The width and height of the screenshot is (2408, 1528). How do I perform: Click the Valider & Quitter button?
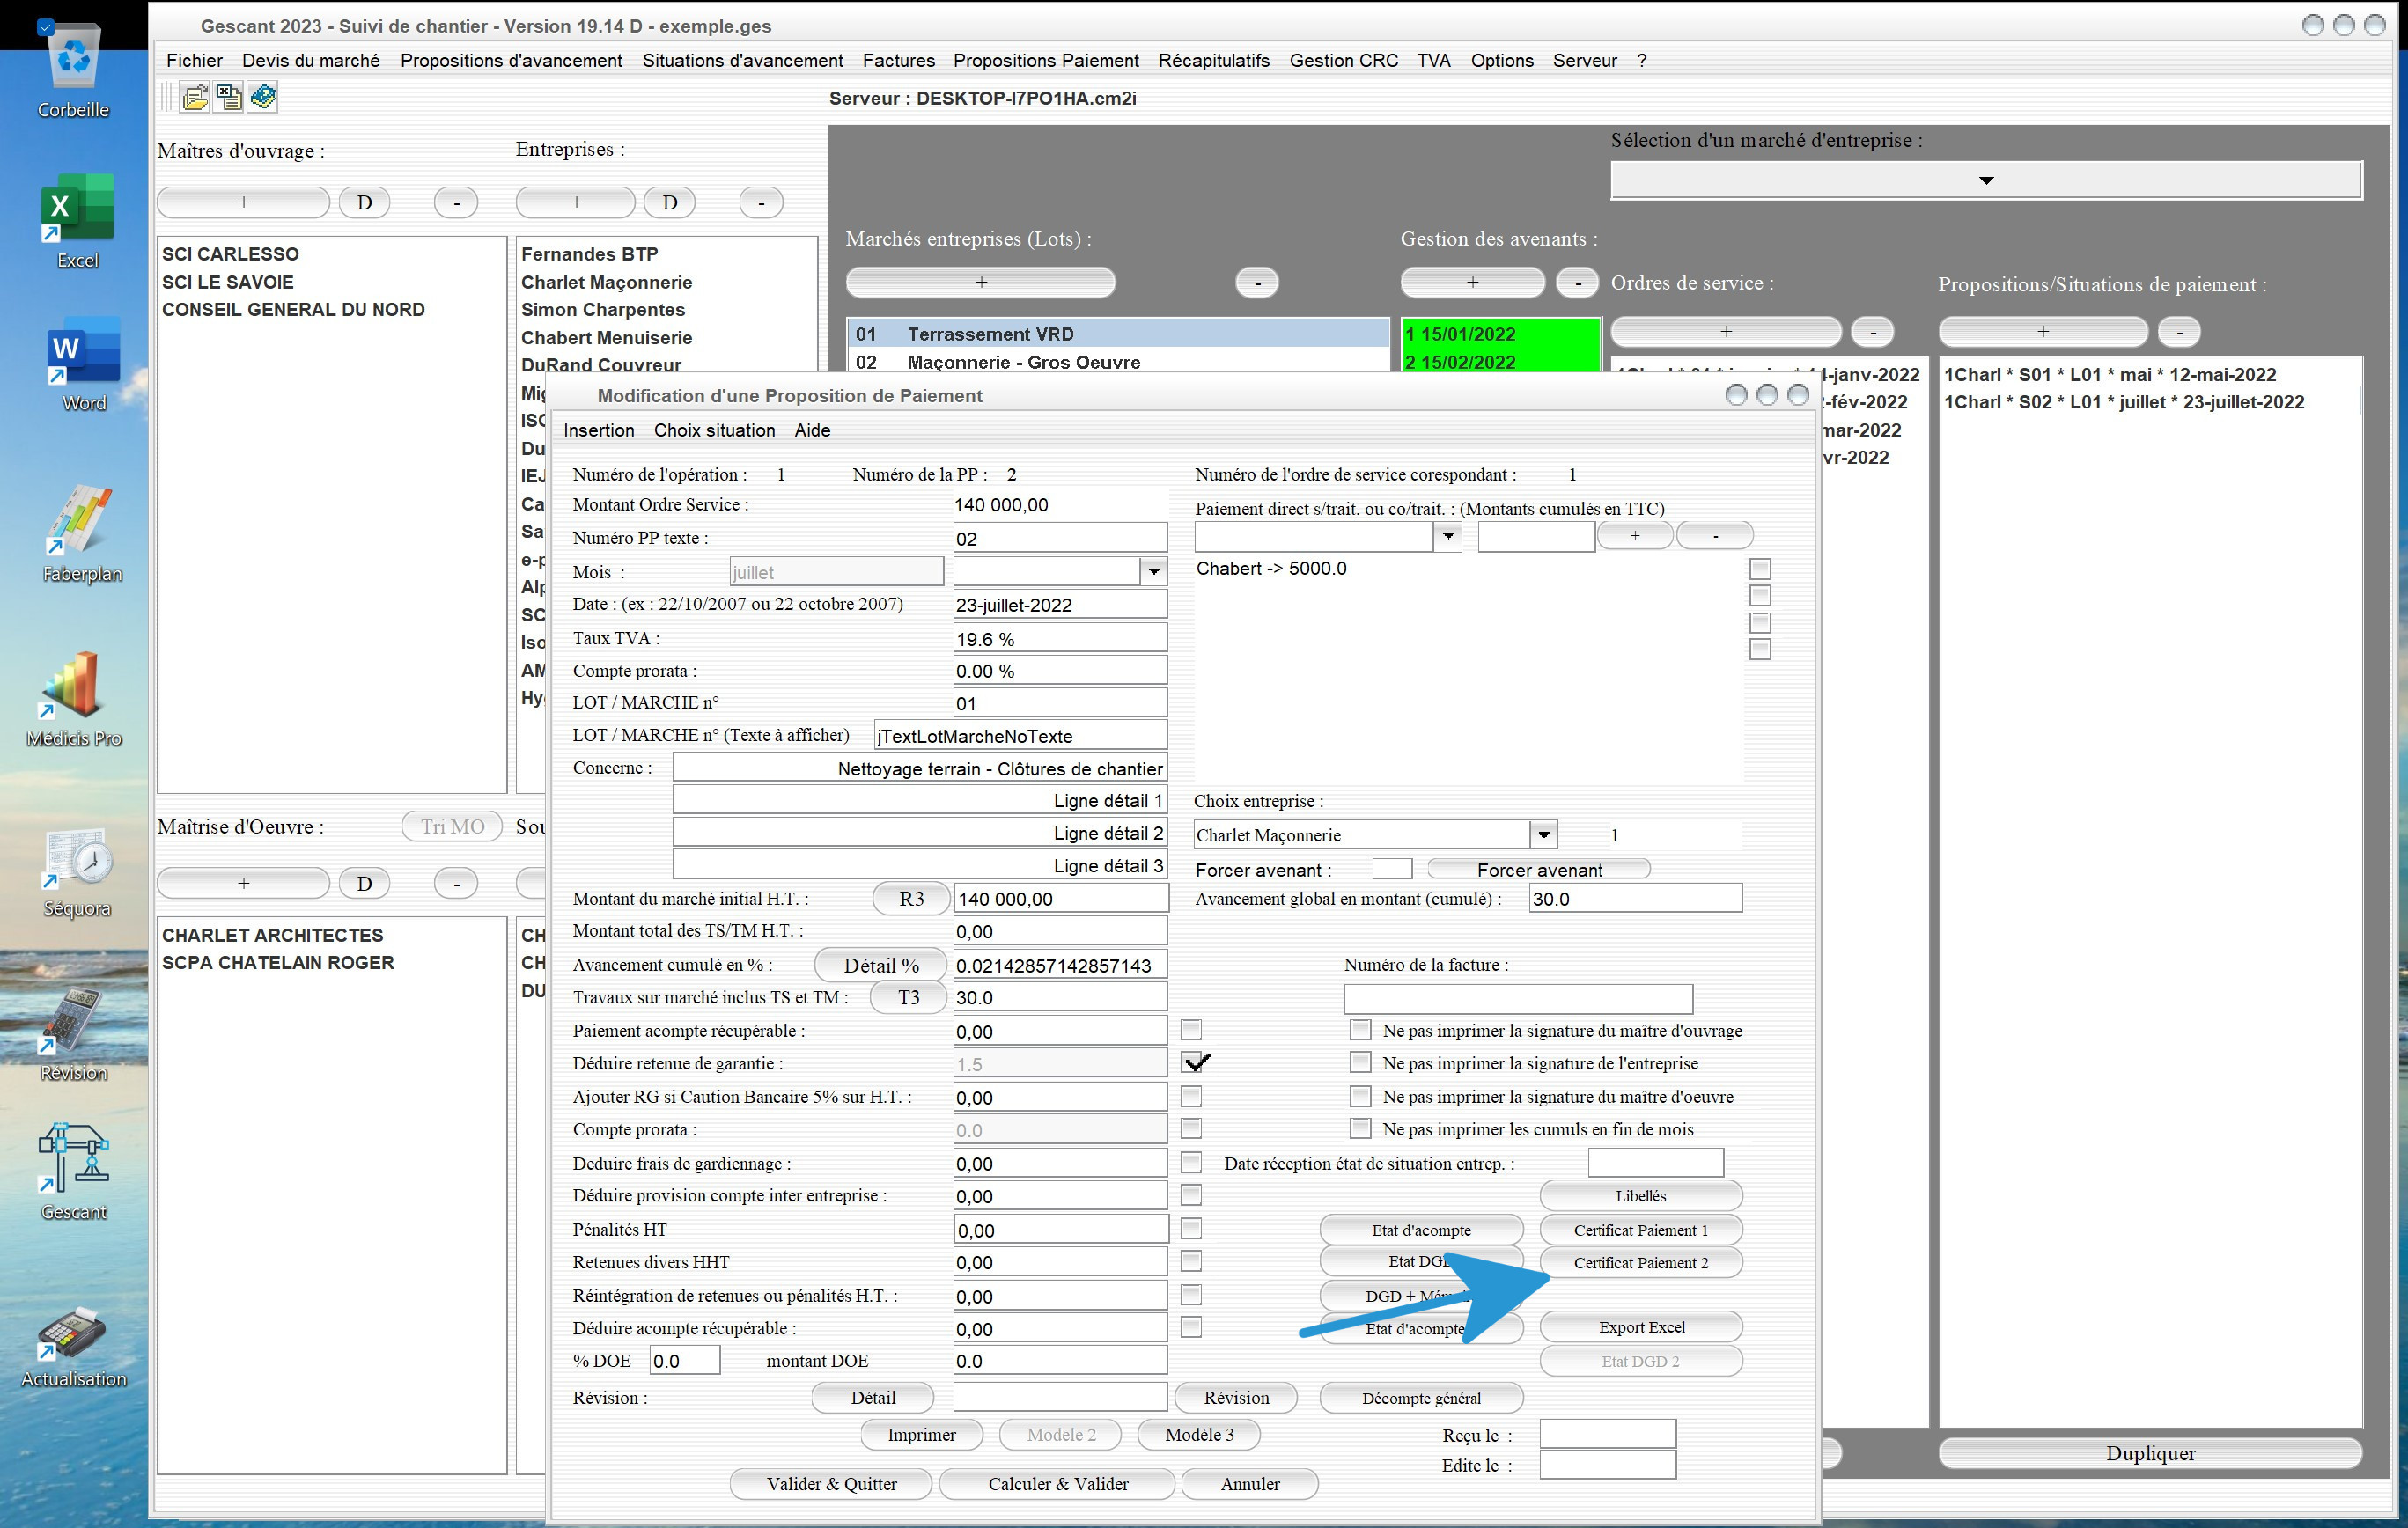(831, 1484)
